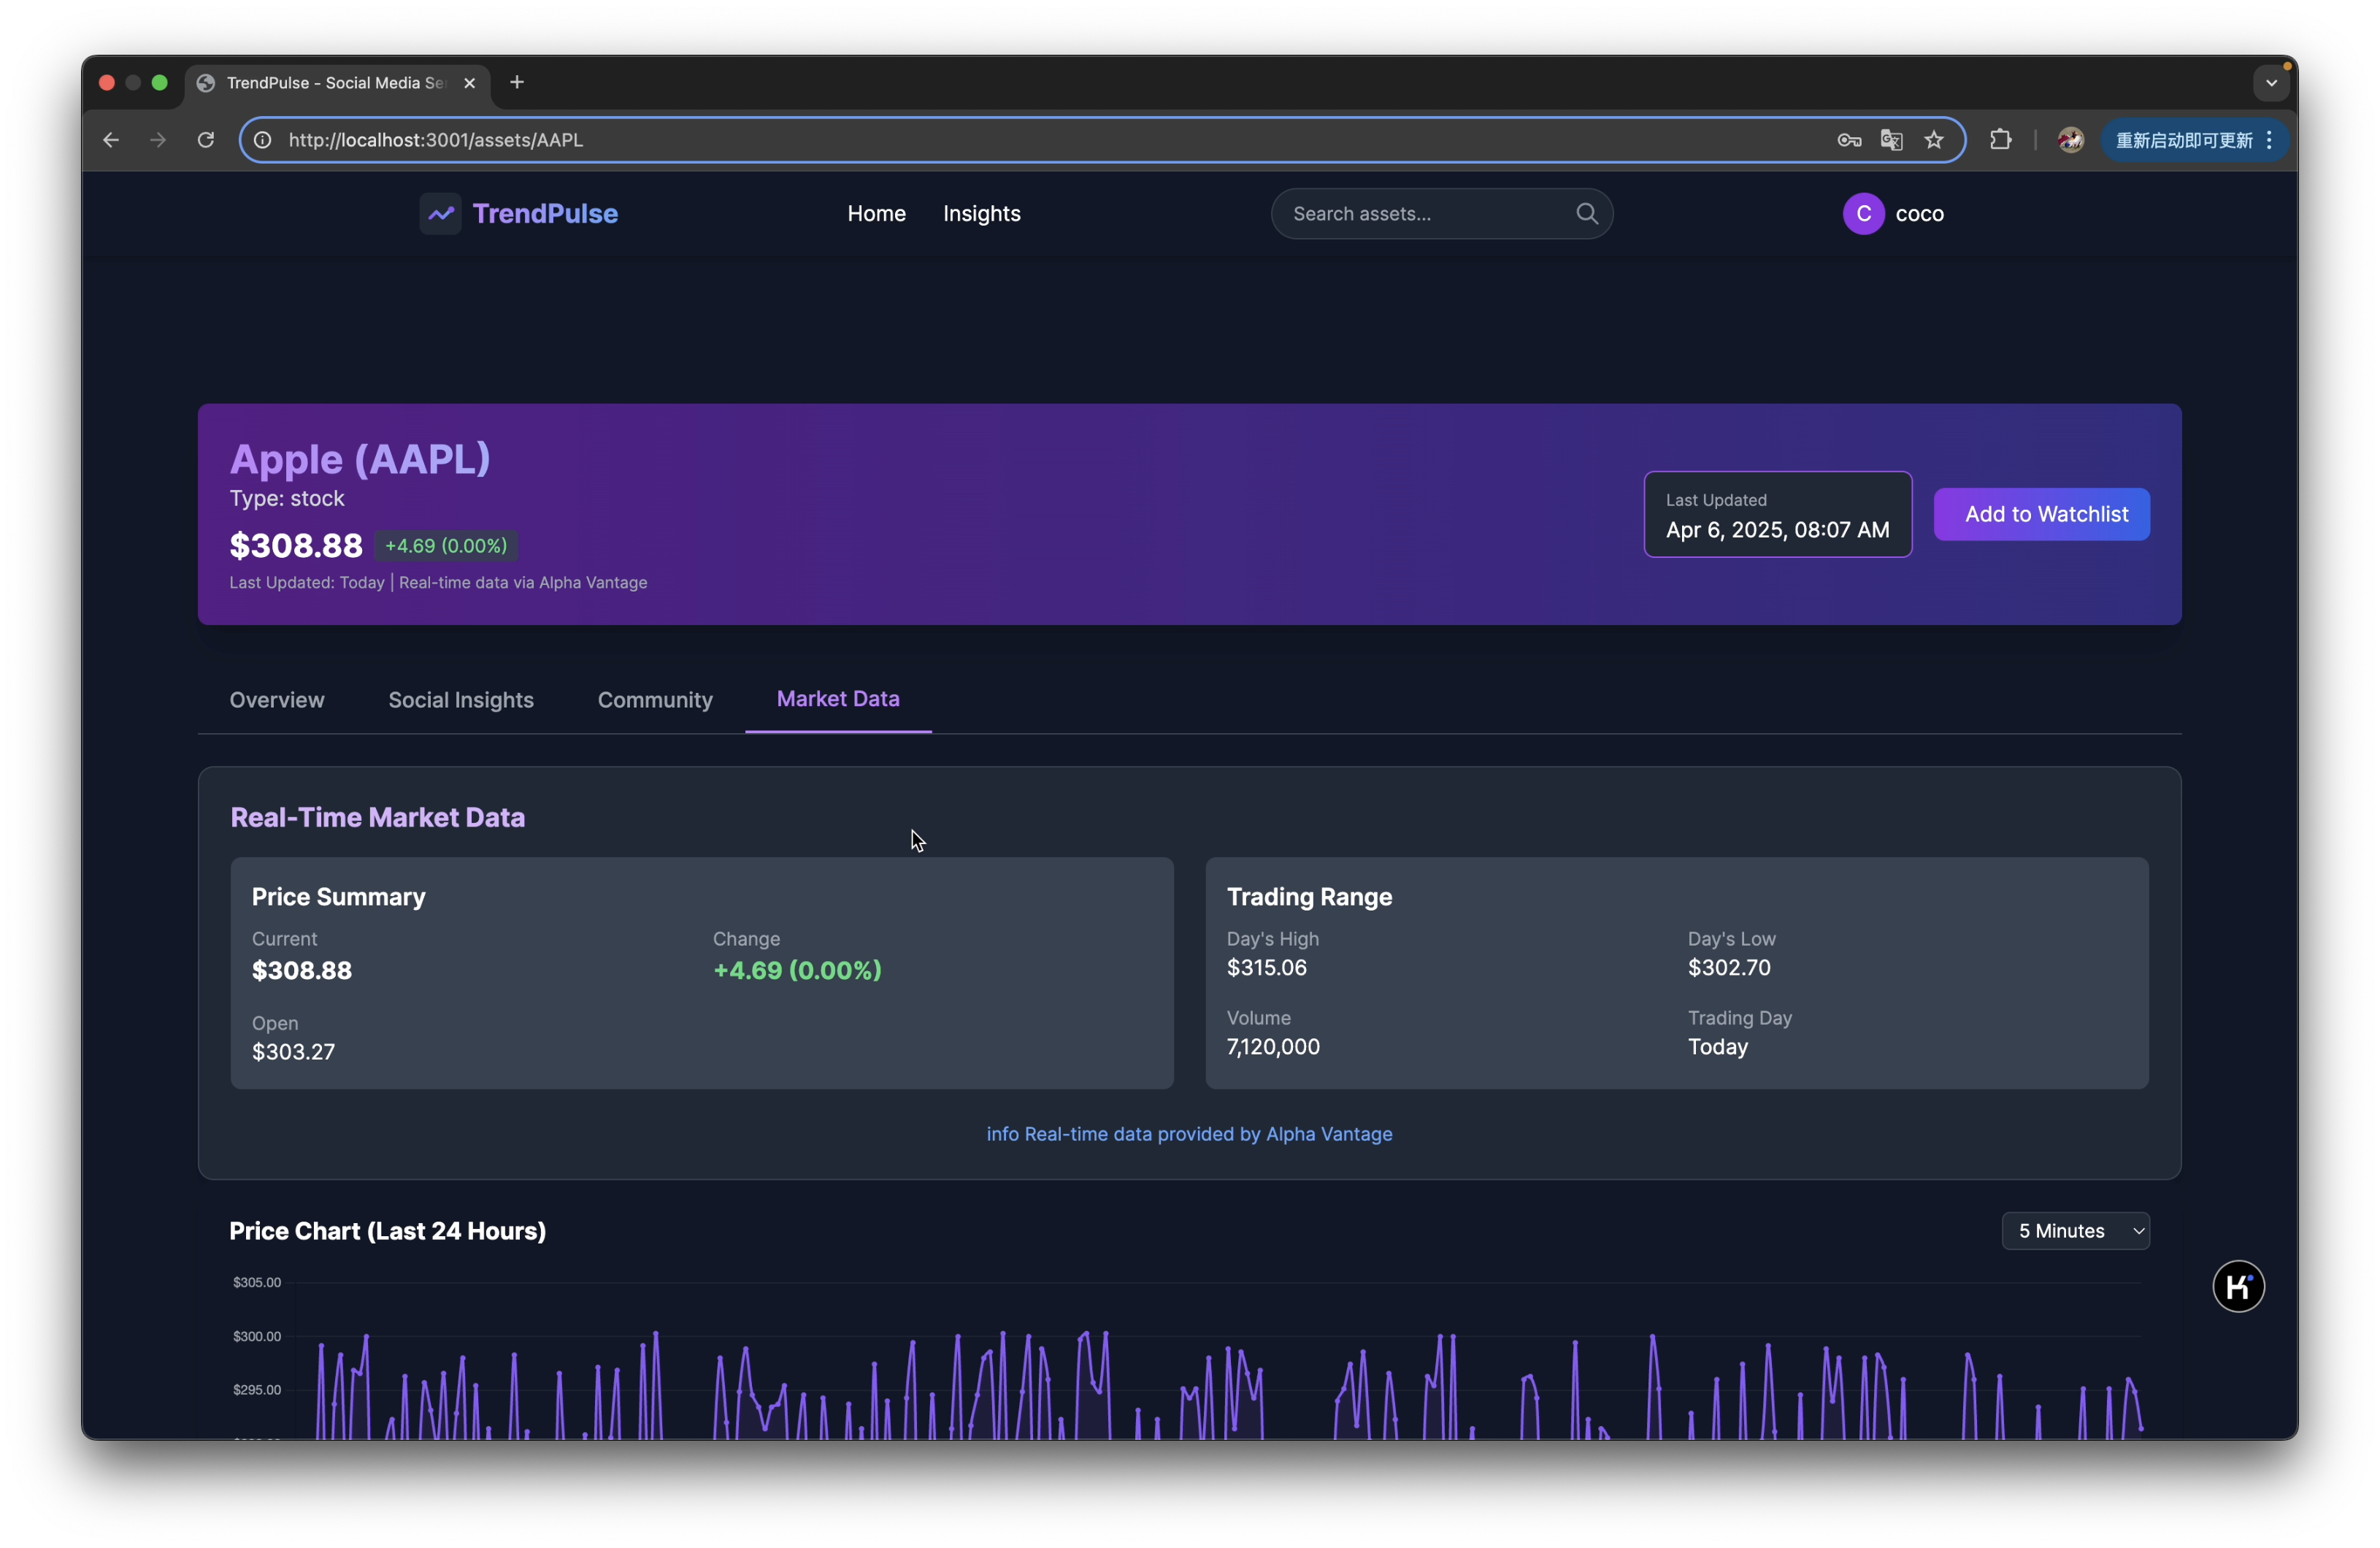Select the Overview tab
This screenshot has width=2380, height=1548.
(x=277, y=700)
